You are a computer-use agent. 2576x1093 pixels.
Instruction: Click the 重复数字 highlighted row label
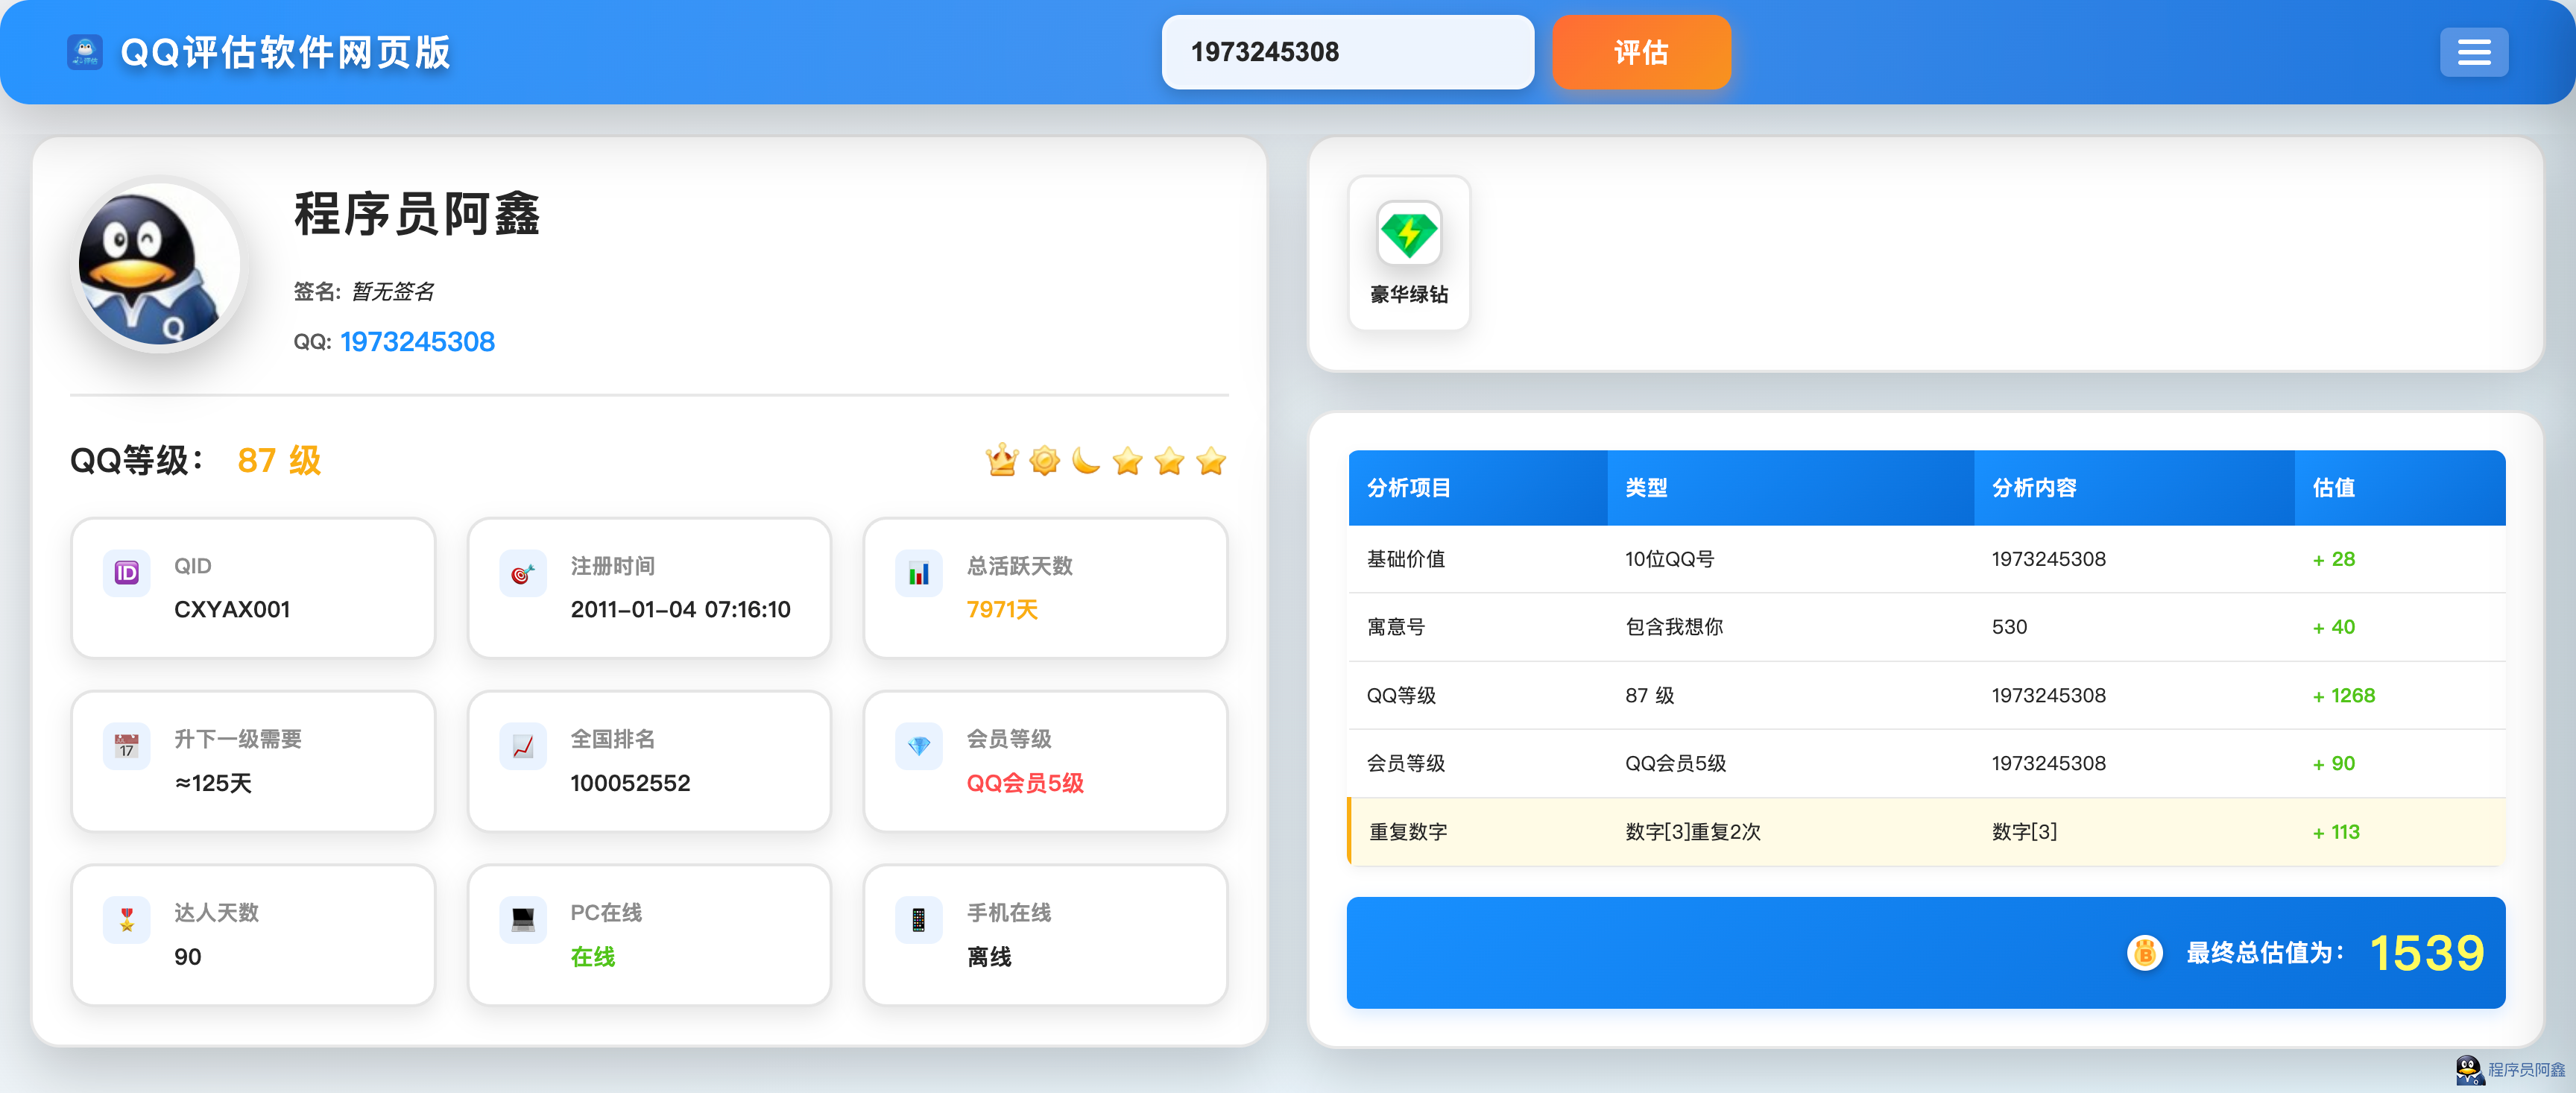click(x=1407, y=831)
